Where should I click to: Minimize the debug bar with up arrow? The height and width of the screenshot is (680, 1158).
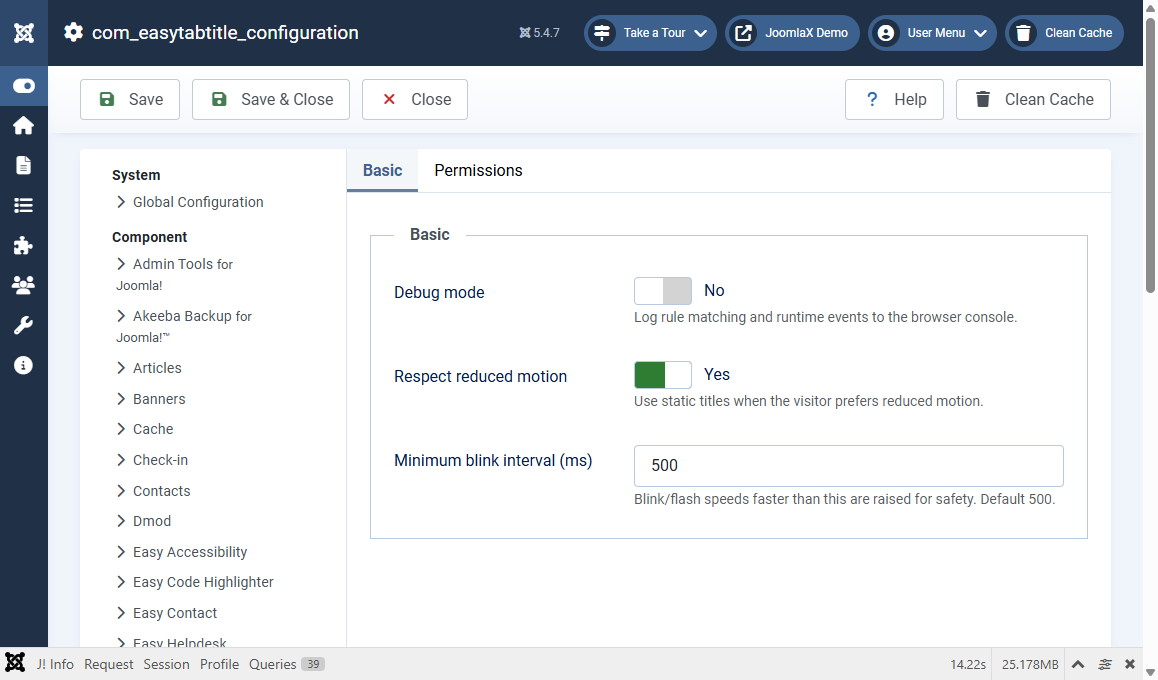coord(1078,664)
